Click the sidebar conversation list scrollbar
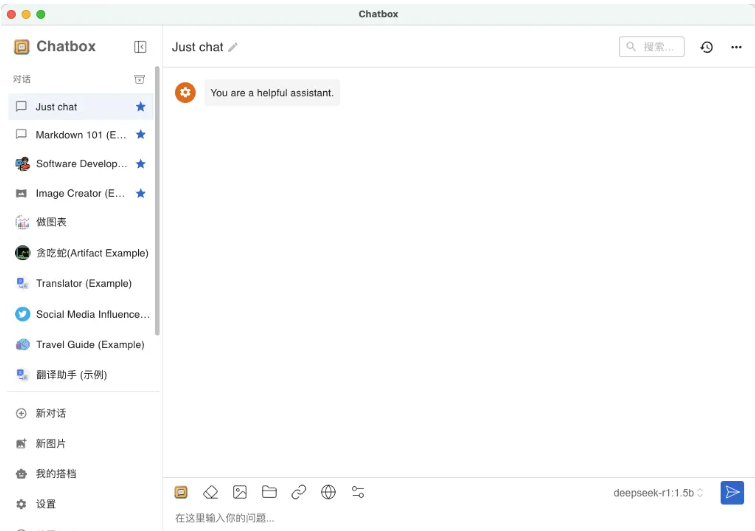 tap(157, 201)
